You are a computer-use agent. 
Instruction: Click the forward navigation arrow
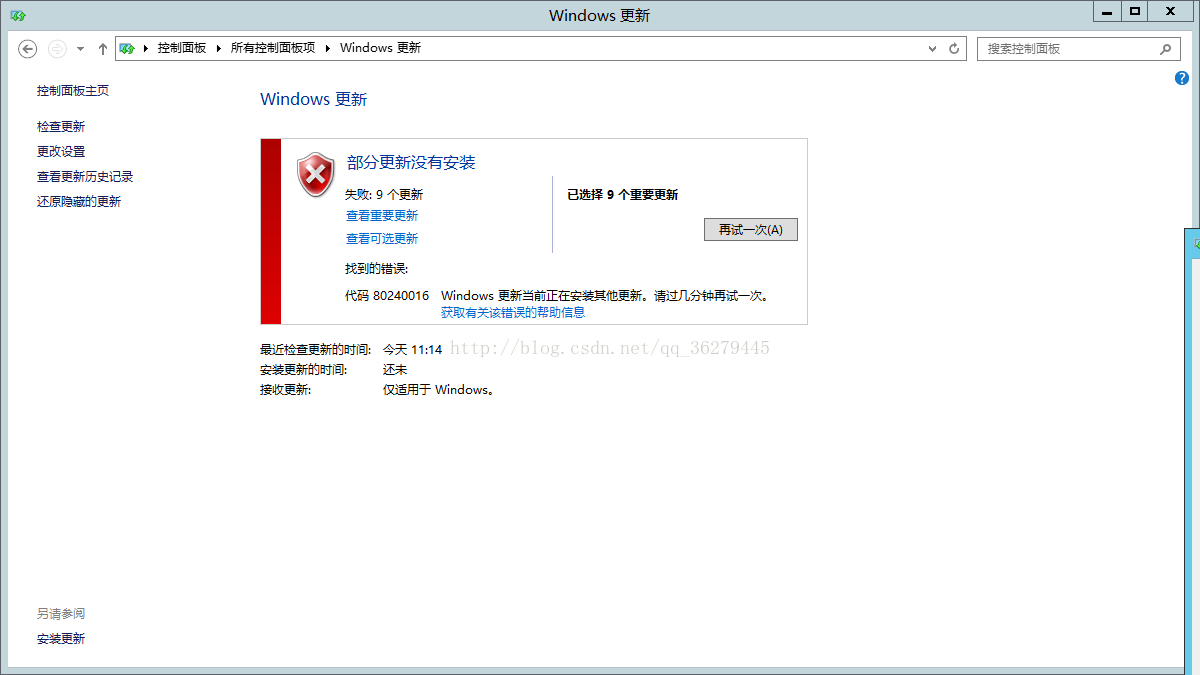click(x=57, y=48)
